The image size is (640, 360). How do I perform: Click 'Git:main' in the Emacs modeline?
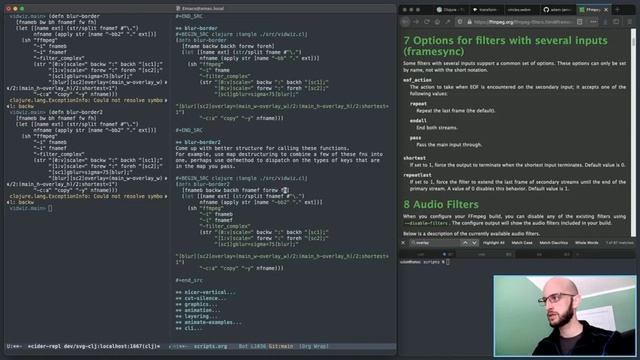[281, 346]
